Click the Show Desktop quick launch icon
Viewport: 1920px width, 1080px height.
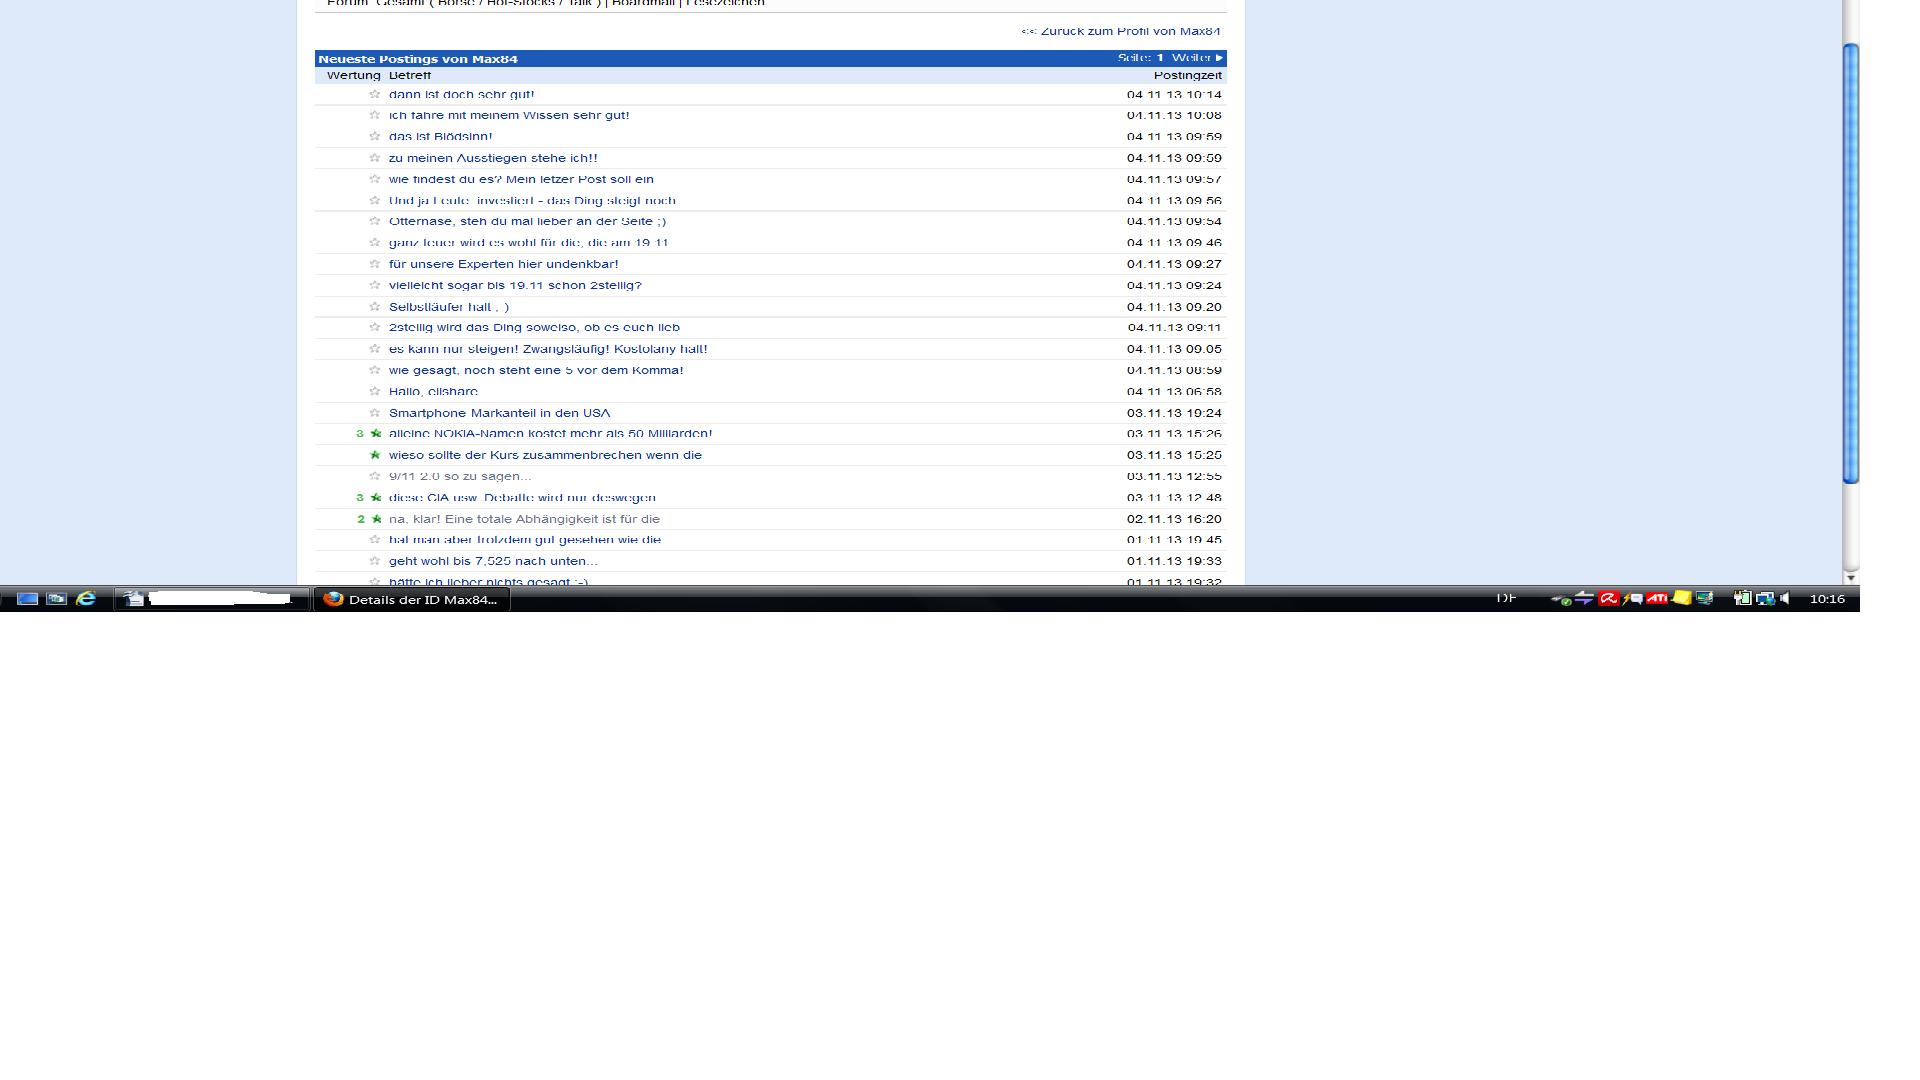pos(27,598)
